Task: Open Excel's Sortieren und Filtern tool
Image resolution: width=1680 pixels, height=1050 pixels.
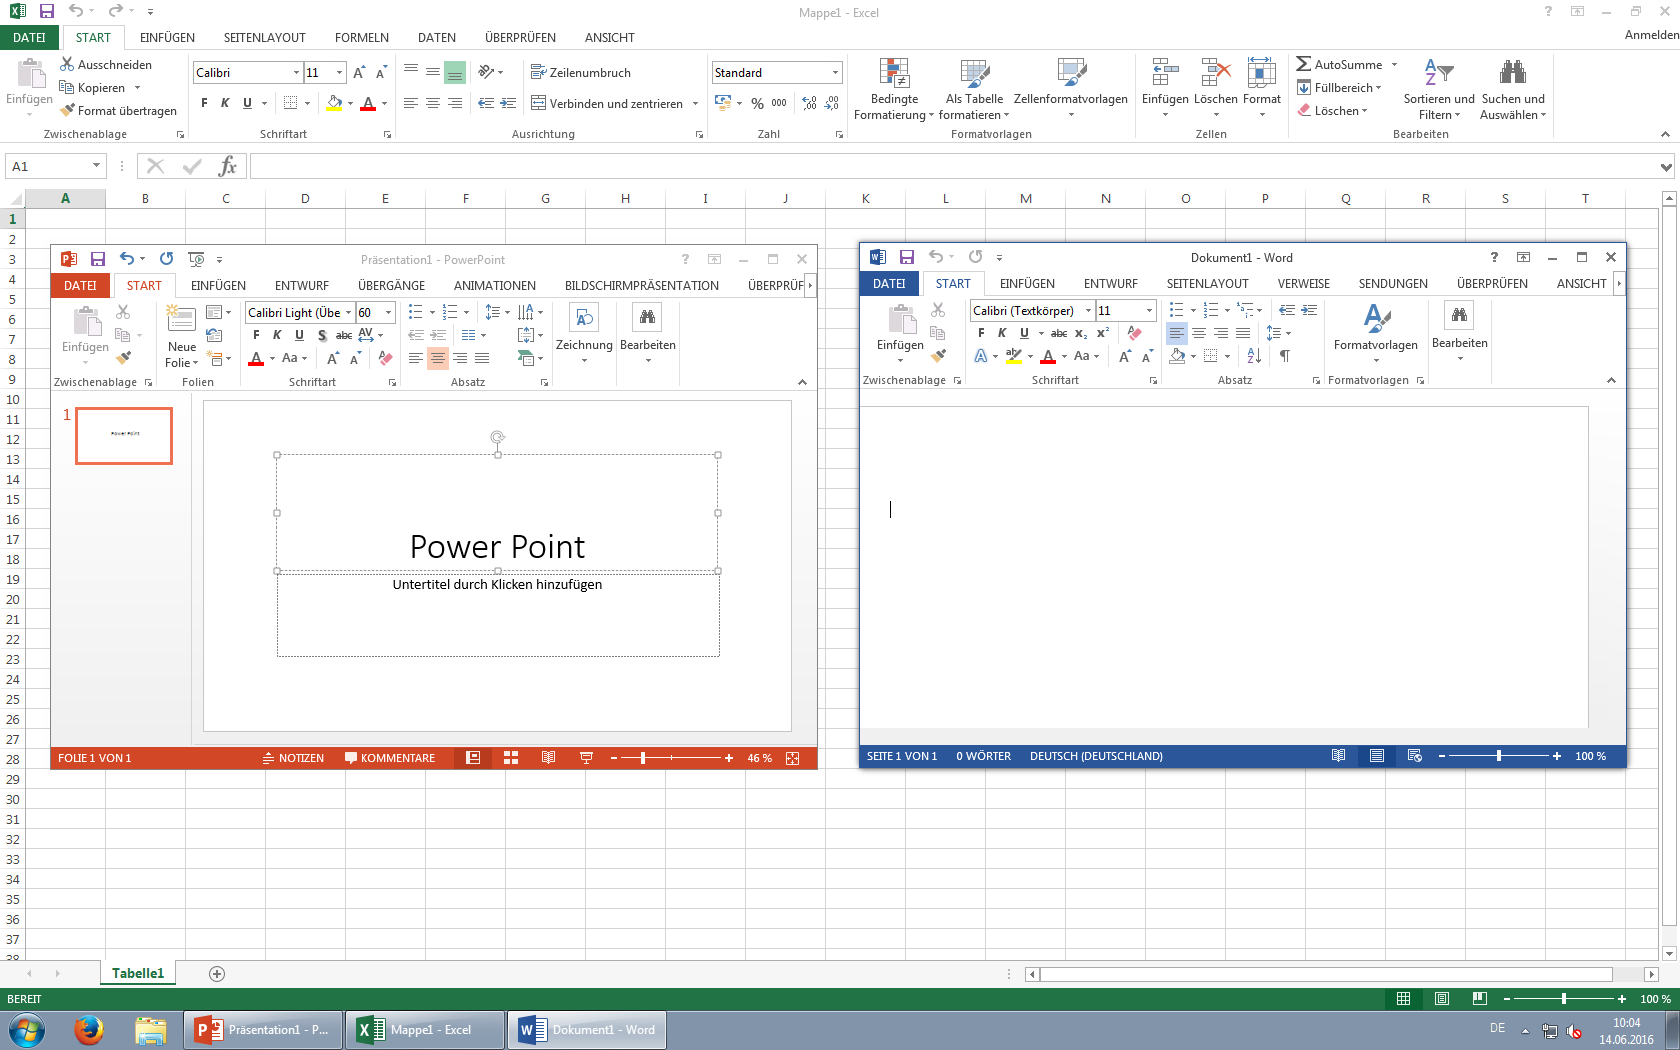Action: [1439, 89]
